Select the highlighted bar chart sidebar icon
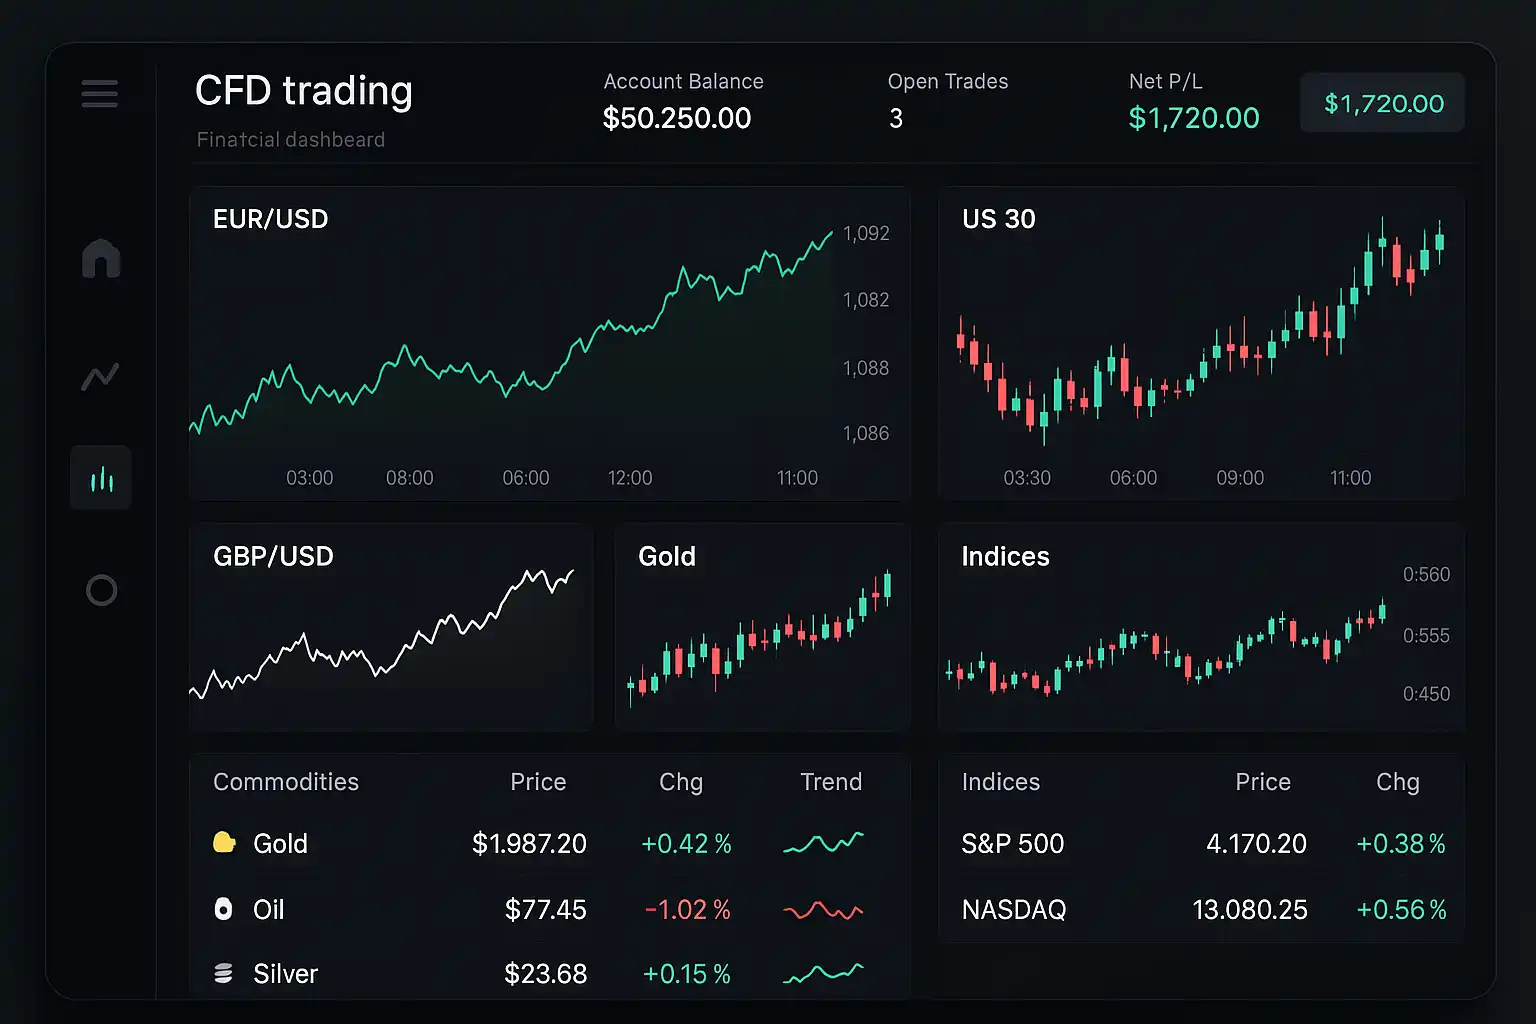1536x1024 pixels. (100, 477)
